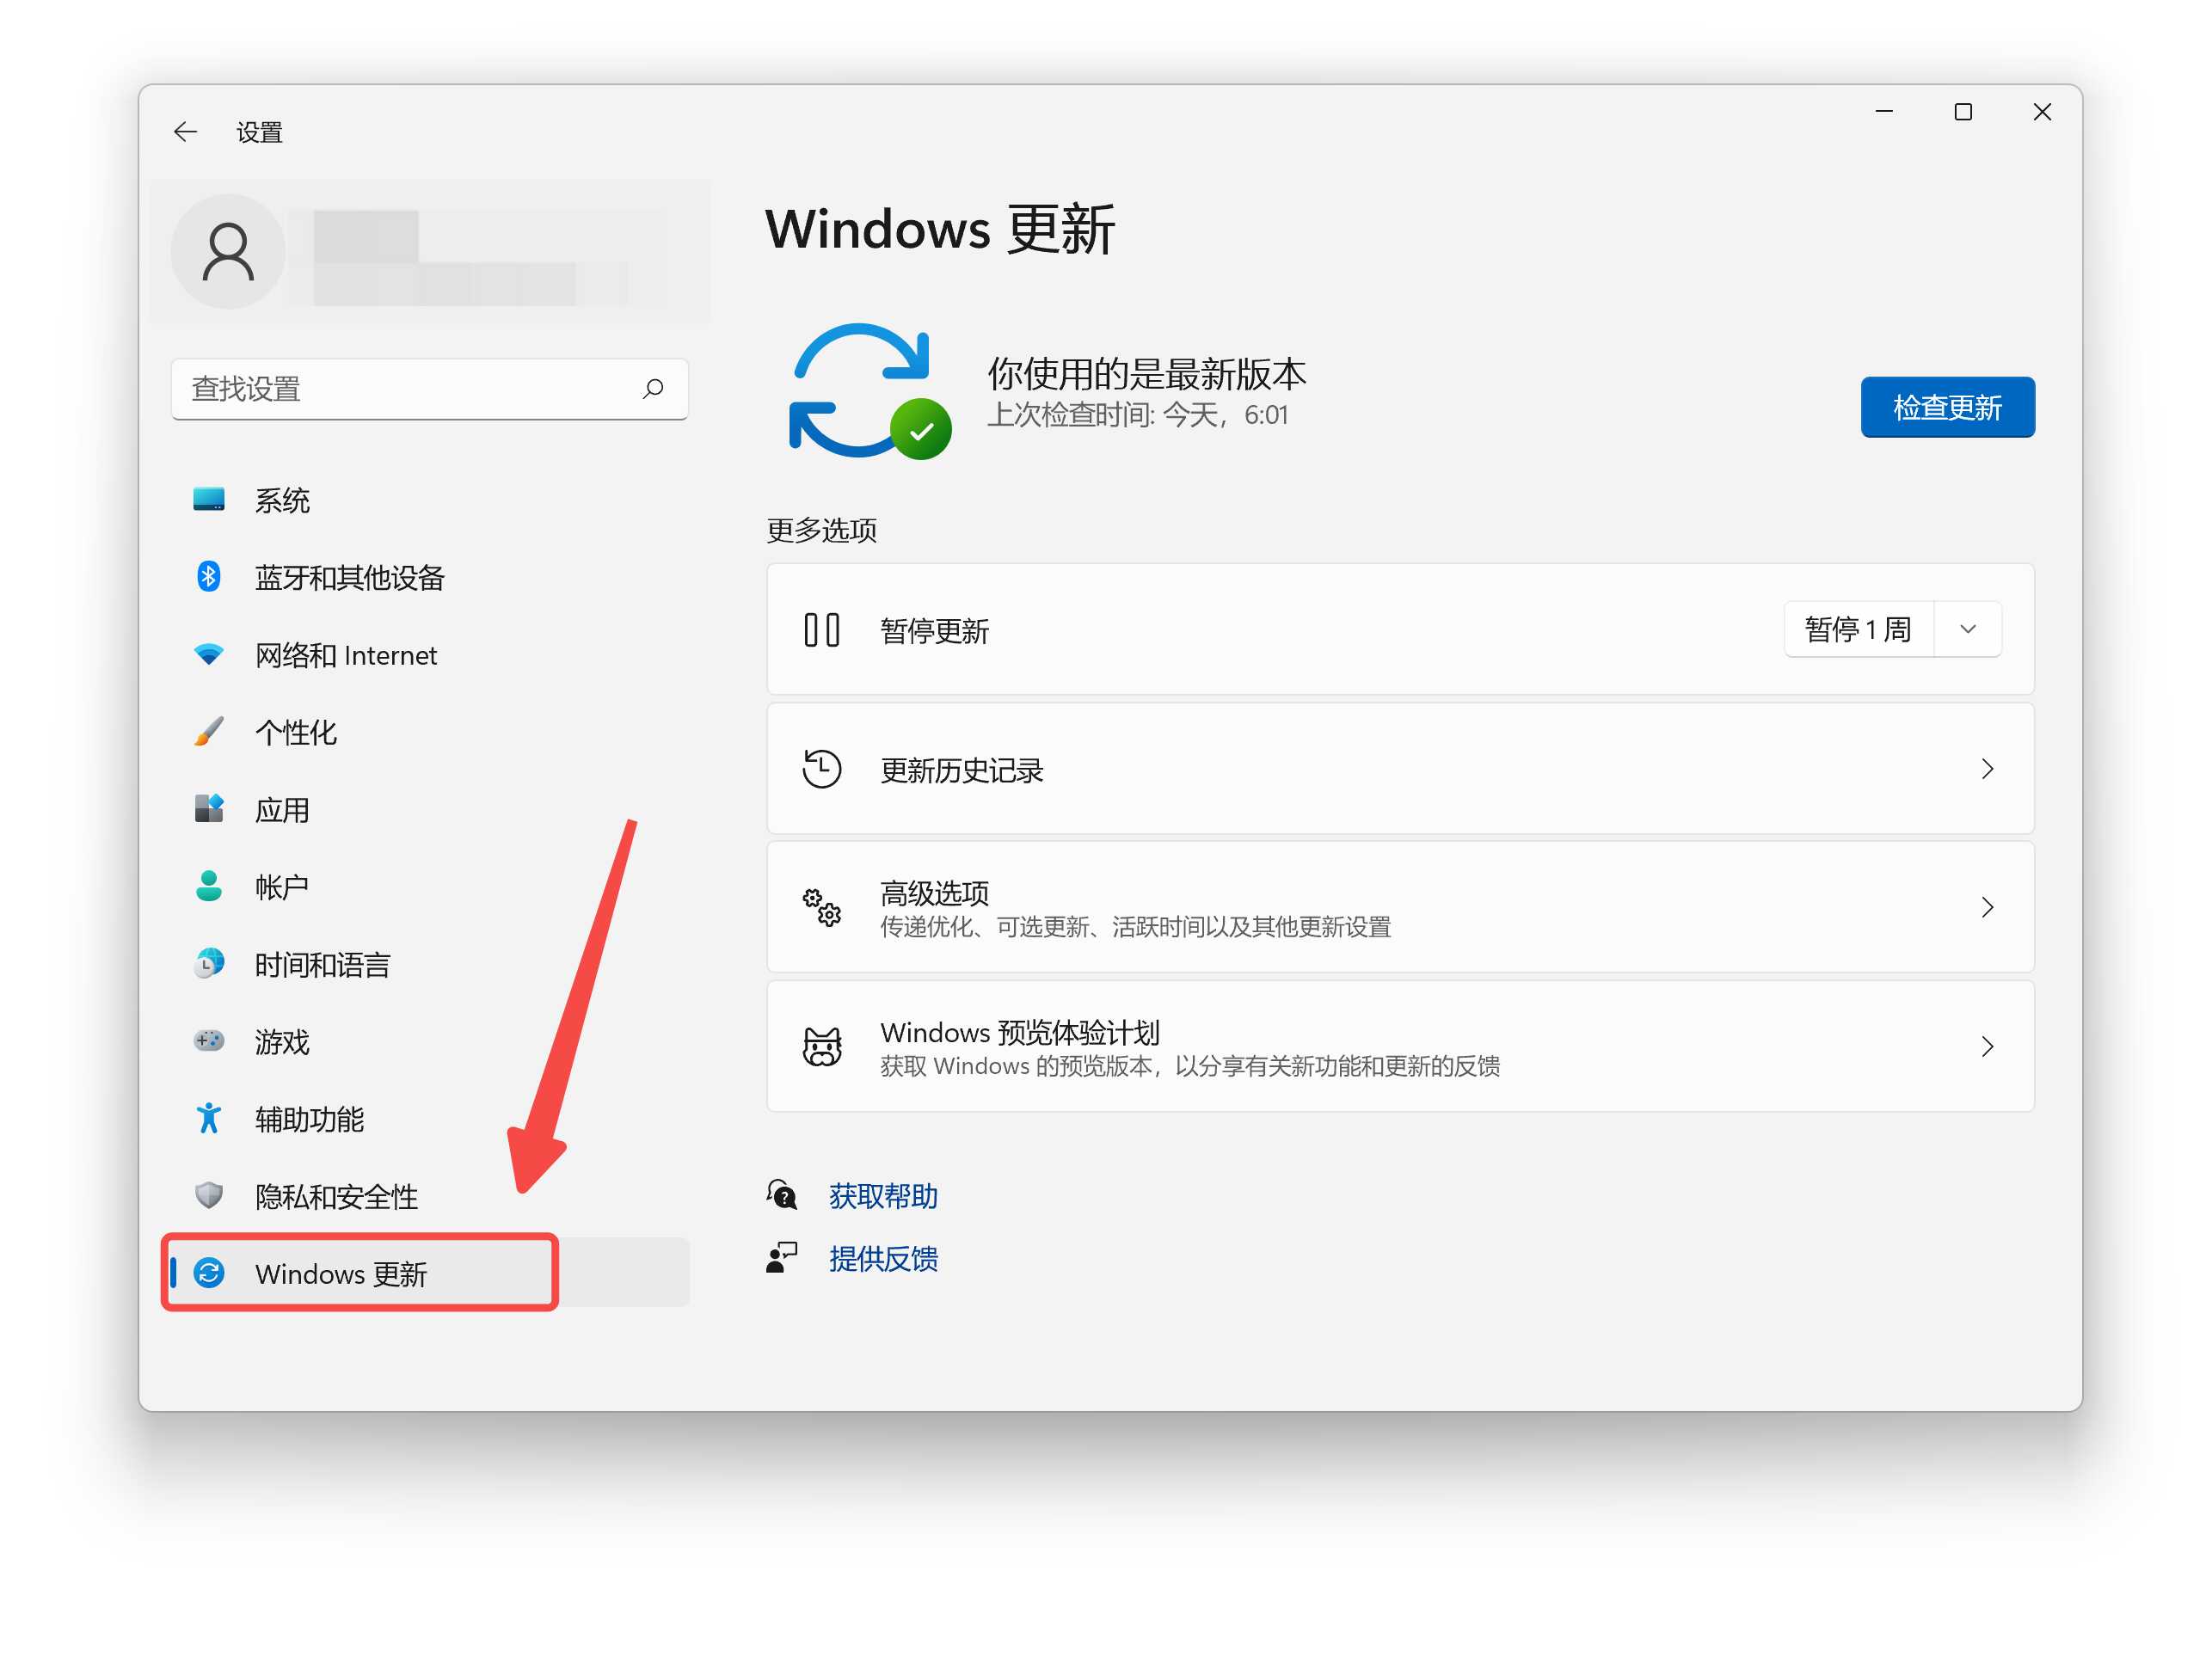2212x1657 pixels.
Task: Click the 系统 monitor icon
Action: point(209,499)
